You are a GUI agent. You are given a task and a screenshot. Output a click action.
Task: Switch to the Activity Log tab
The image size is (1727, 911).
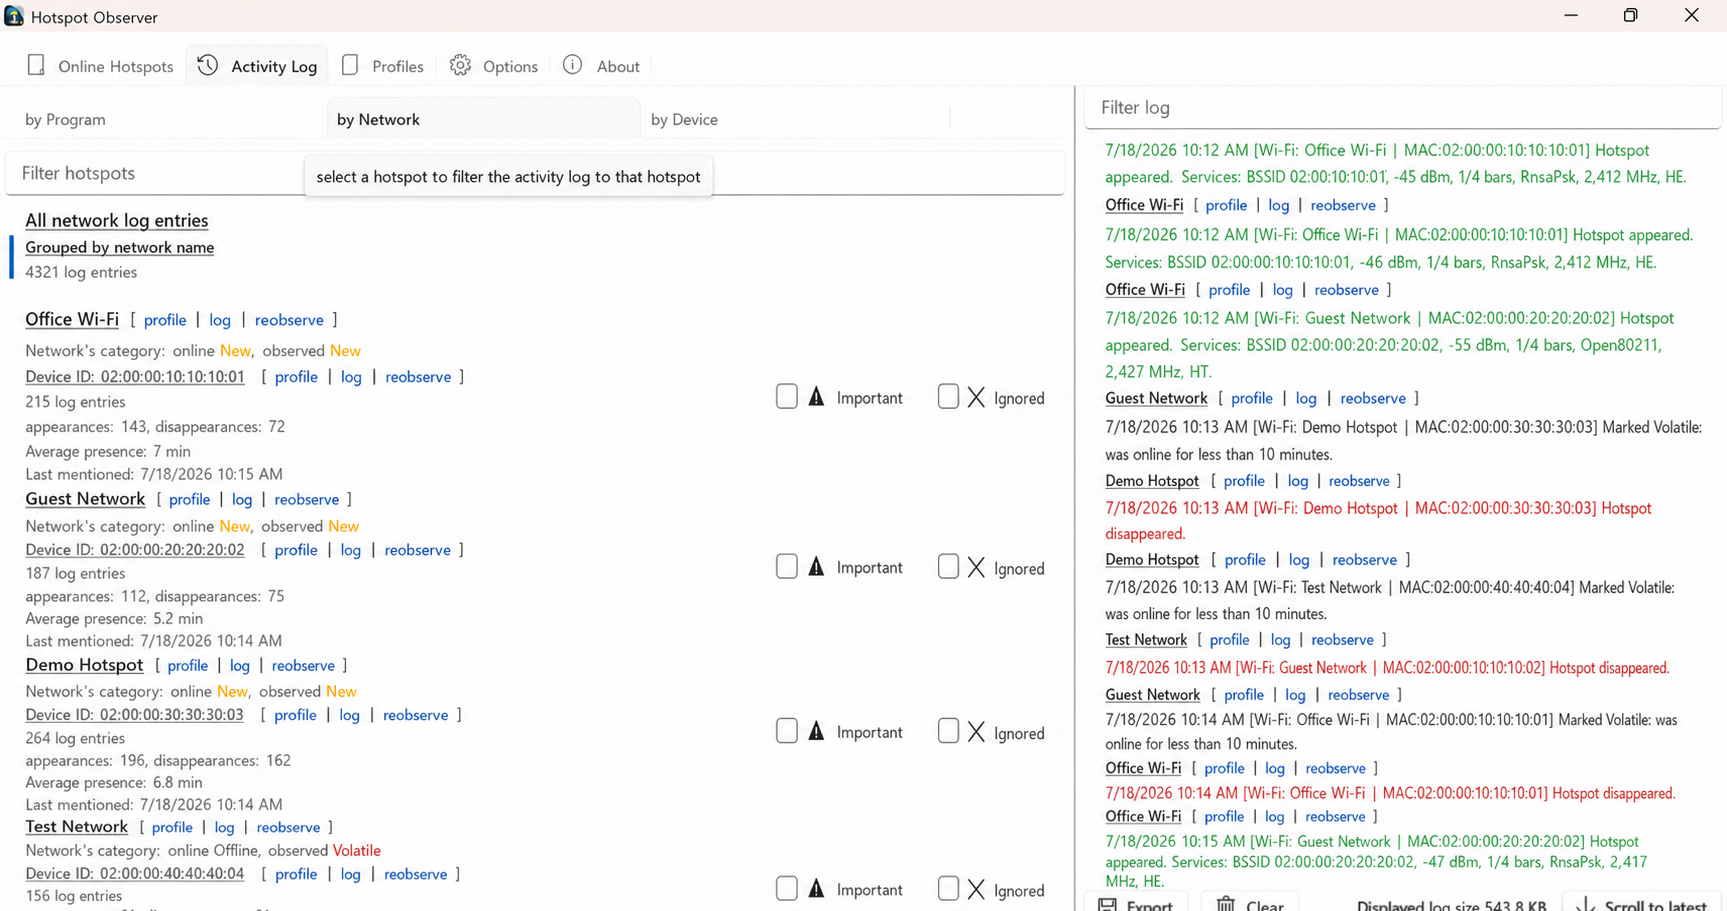point(258,66)
